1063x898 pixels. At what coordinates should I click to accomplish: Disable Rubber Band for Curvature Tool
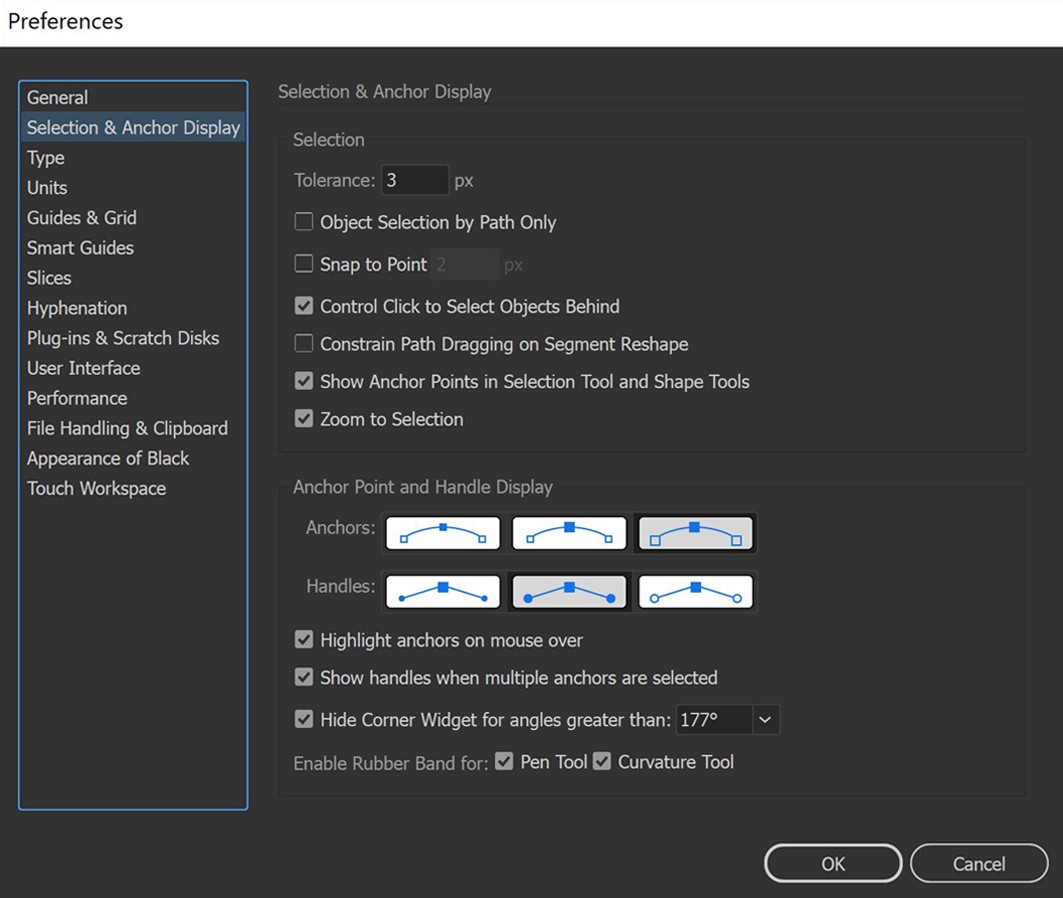pyautogui.click(x=602, y=762)
